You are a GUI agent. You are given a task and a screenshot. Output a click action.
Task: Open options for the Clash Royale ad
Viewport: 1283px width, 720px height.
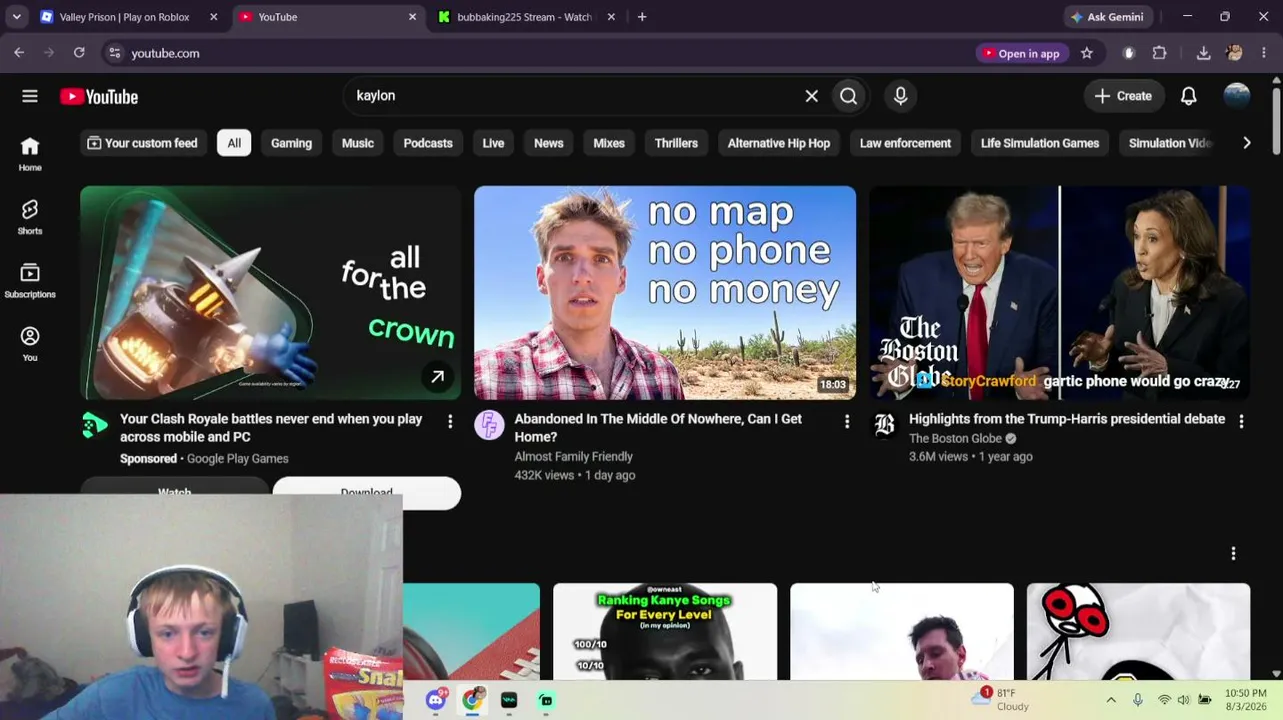(450, 422)
